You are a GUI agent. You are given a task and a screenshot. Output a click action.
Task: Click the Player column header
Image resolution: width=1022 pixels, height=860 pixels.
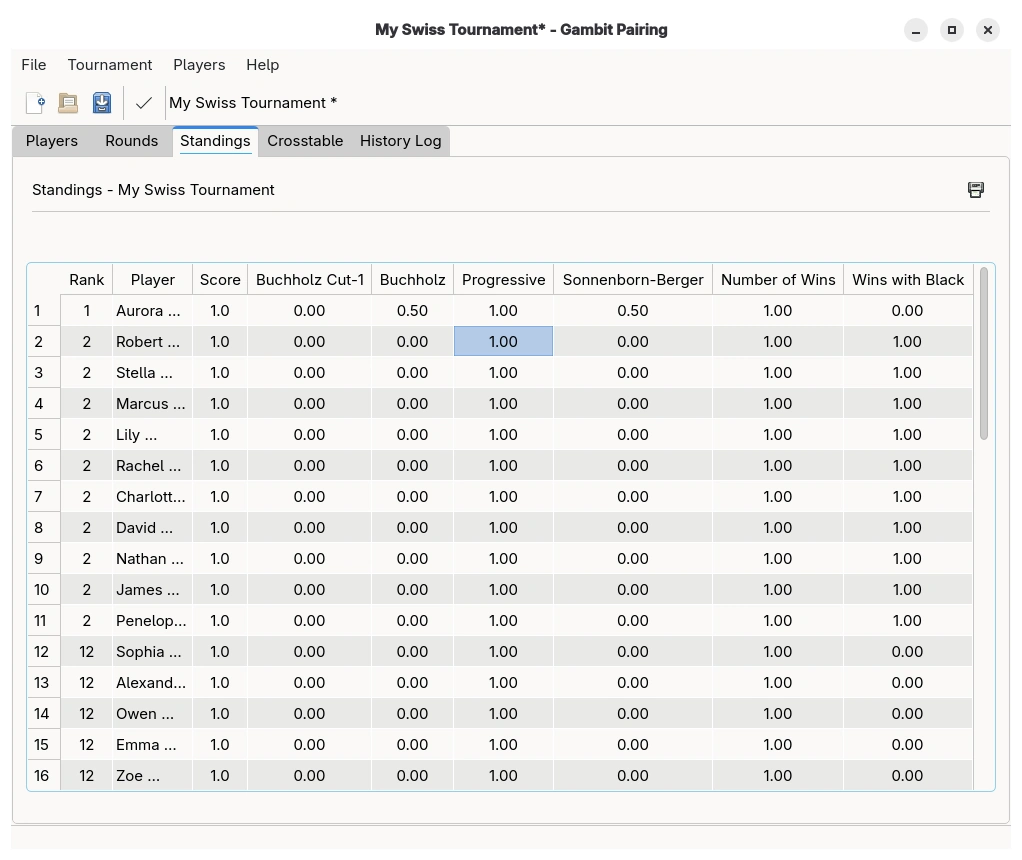click(x=153, y=280)
